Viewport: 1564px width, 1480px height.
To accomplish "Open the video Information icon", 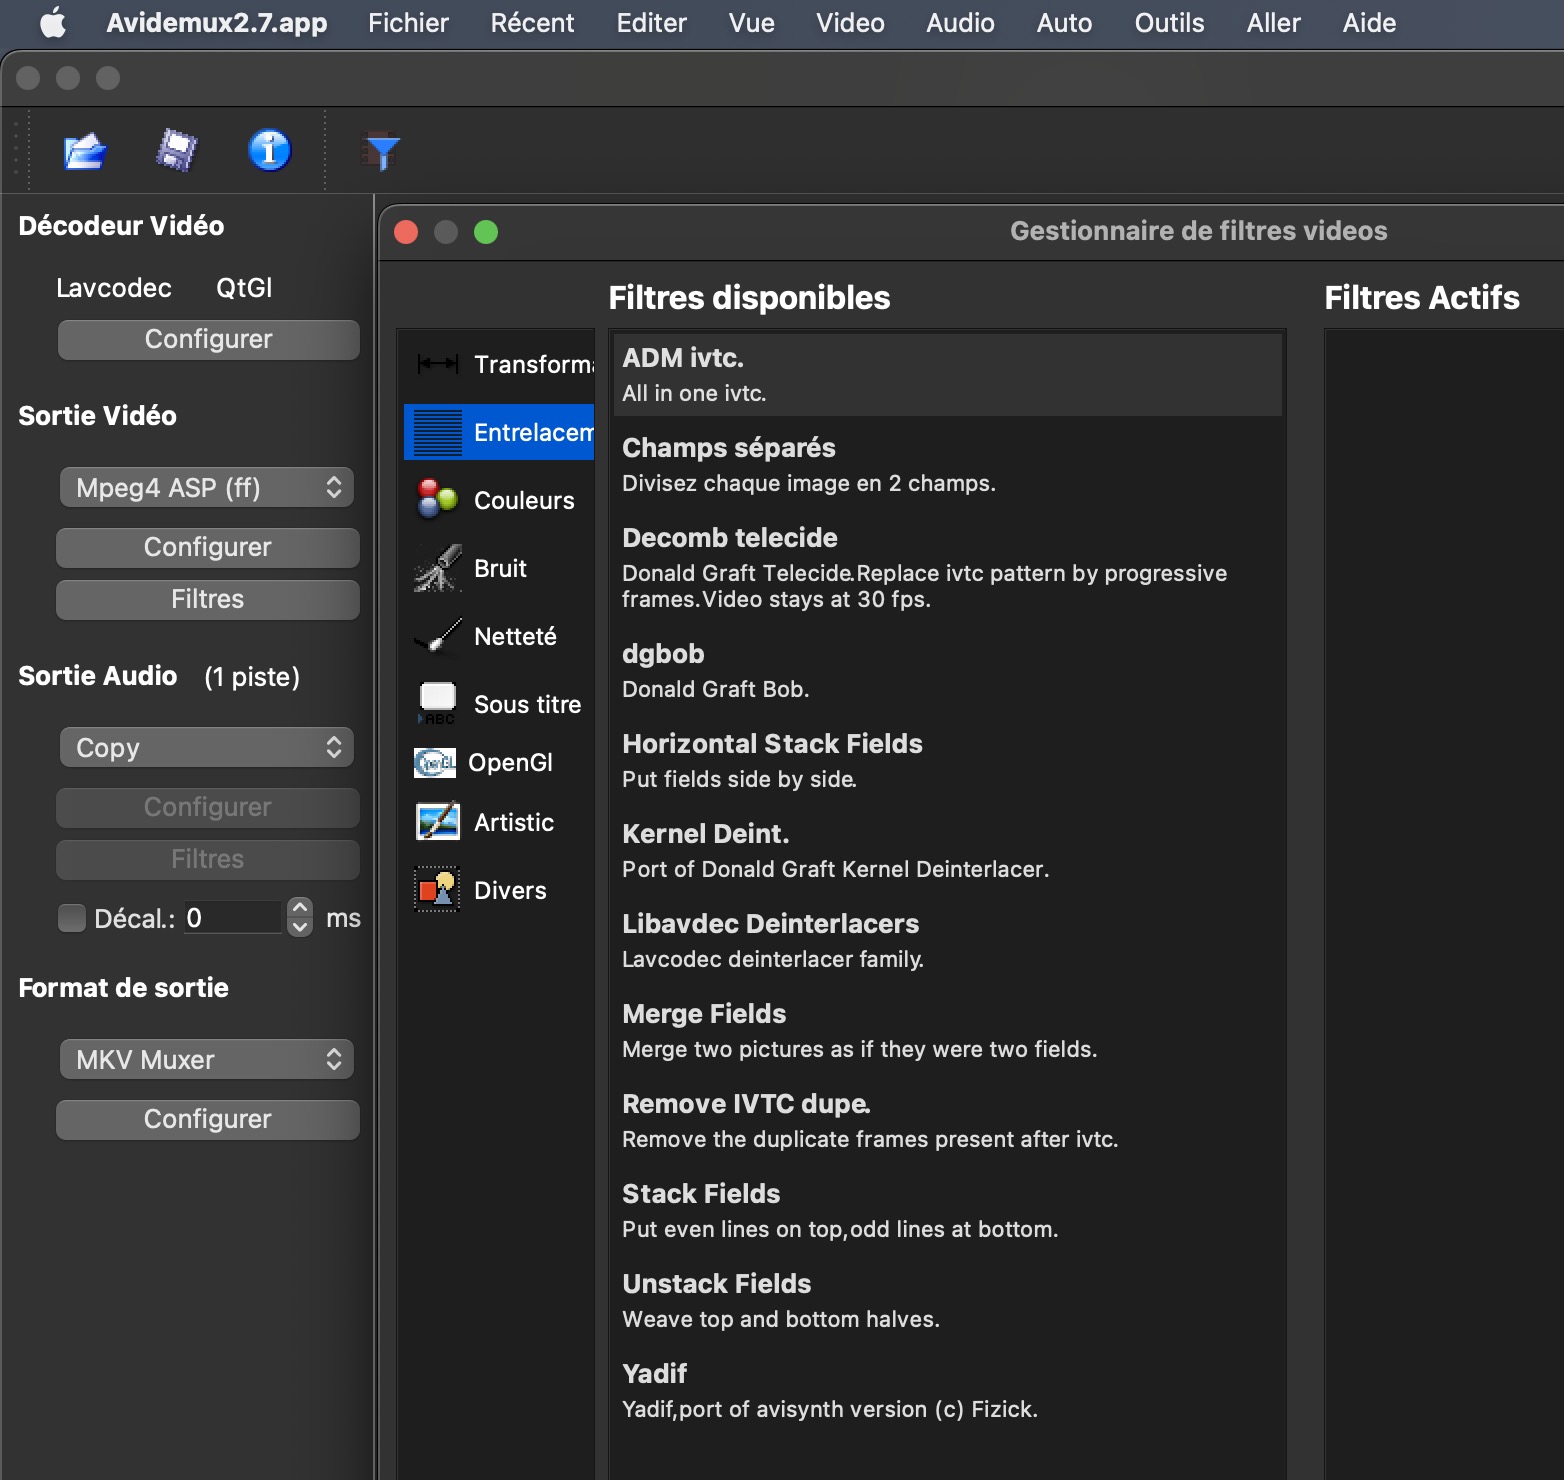I will click(x=269, y=151).
